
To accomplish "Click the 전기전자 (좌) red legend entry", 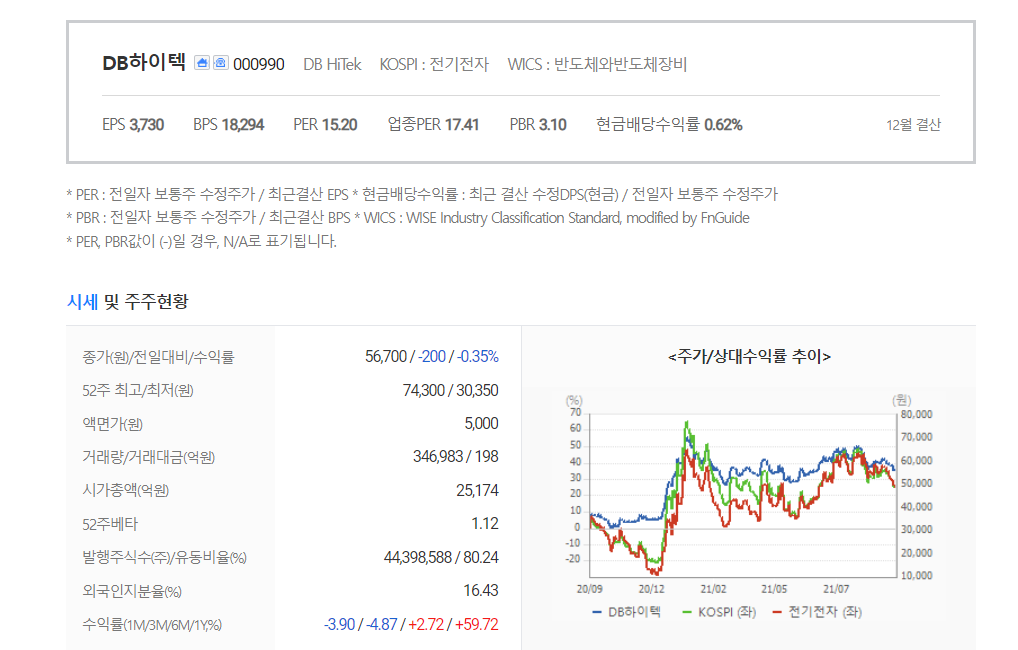I will [817, 612].
